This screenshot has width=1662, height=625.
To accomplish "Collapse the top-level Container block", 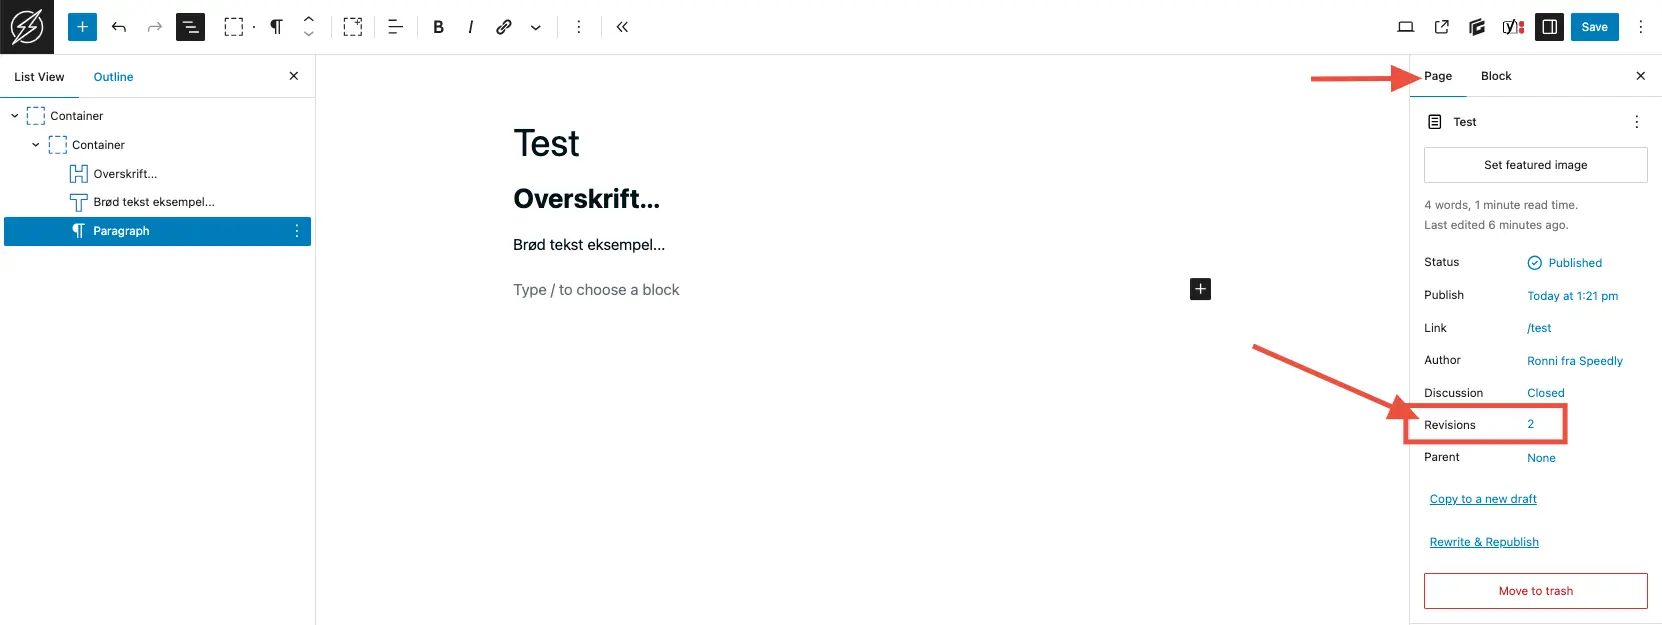I will tap(15, 116).
